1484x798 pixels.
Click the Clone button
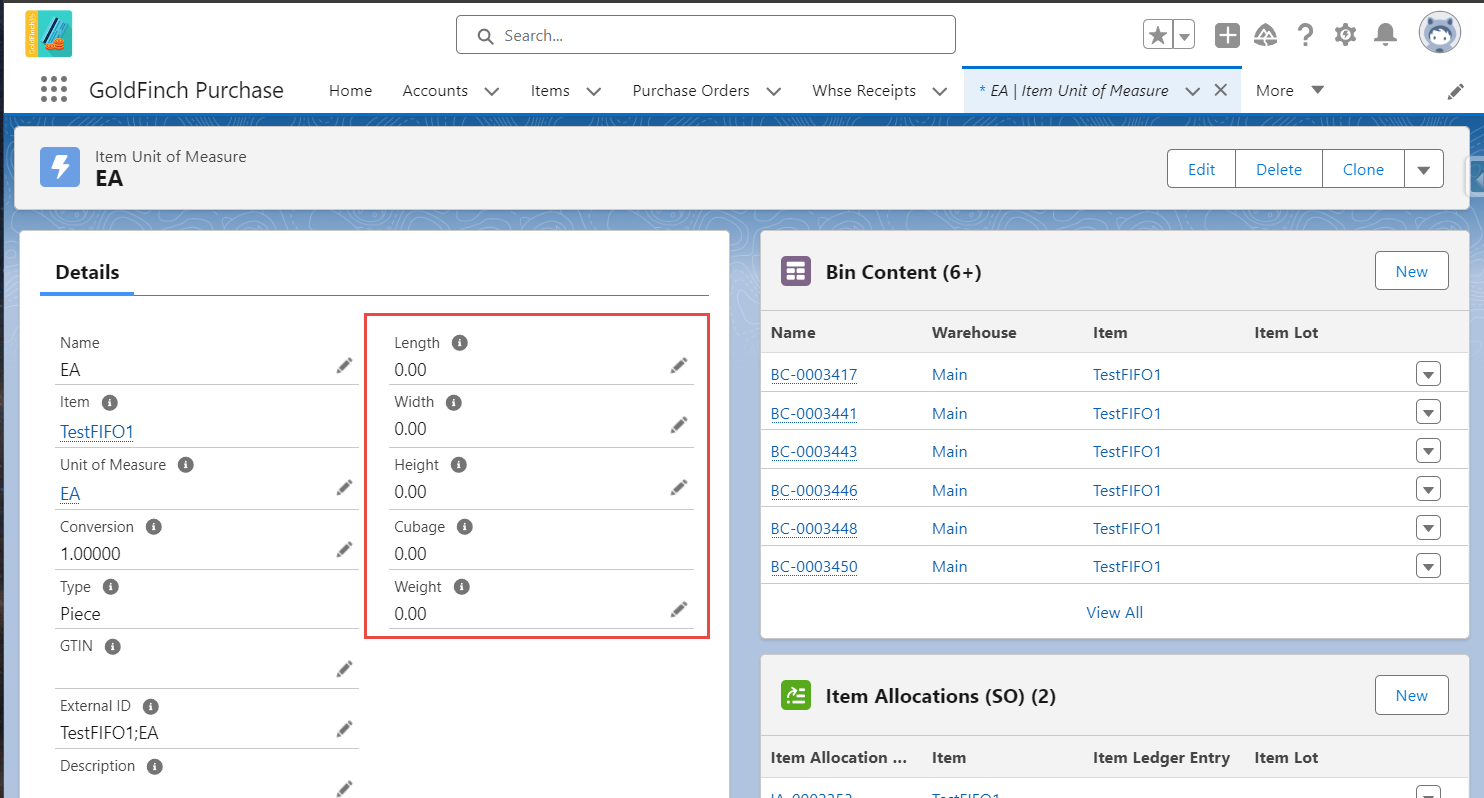[1363, 169]
